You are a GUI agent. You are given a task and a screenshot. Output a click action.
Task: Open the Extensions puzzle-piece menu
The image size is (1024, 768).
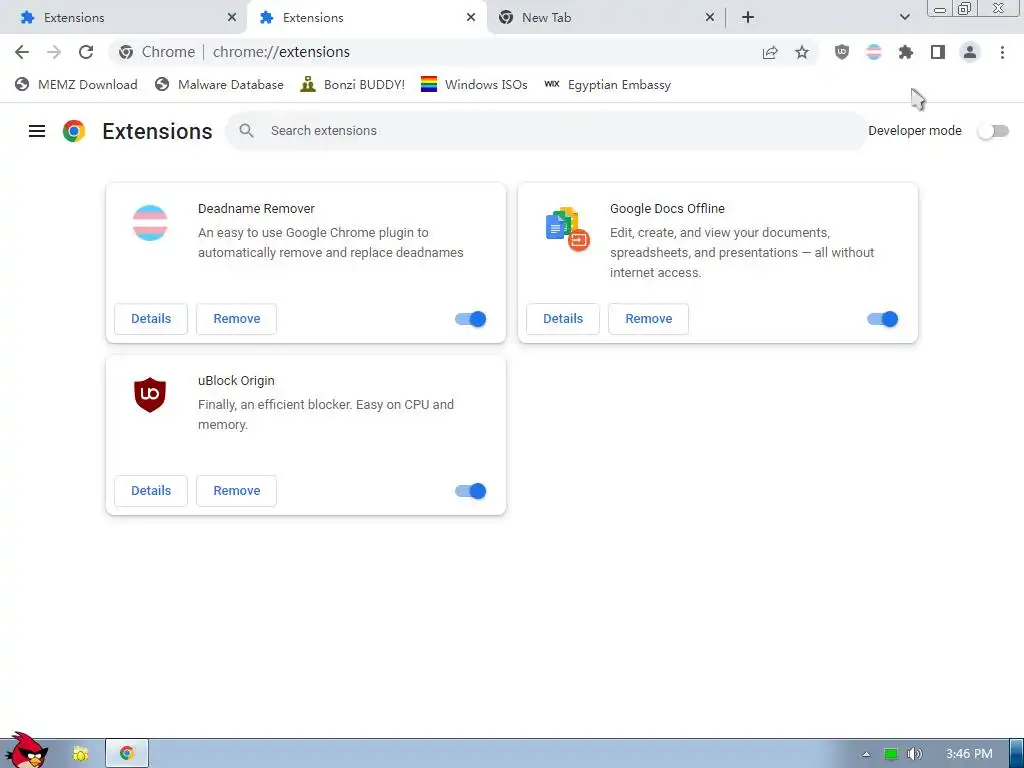tap(906, 52)
